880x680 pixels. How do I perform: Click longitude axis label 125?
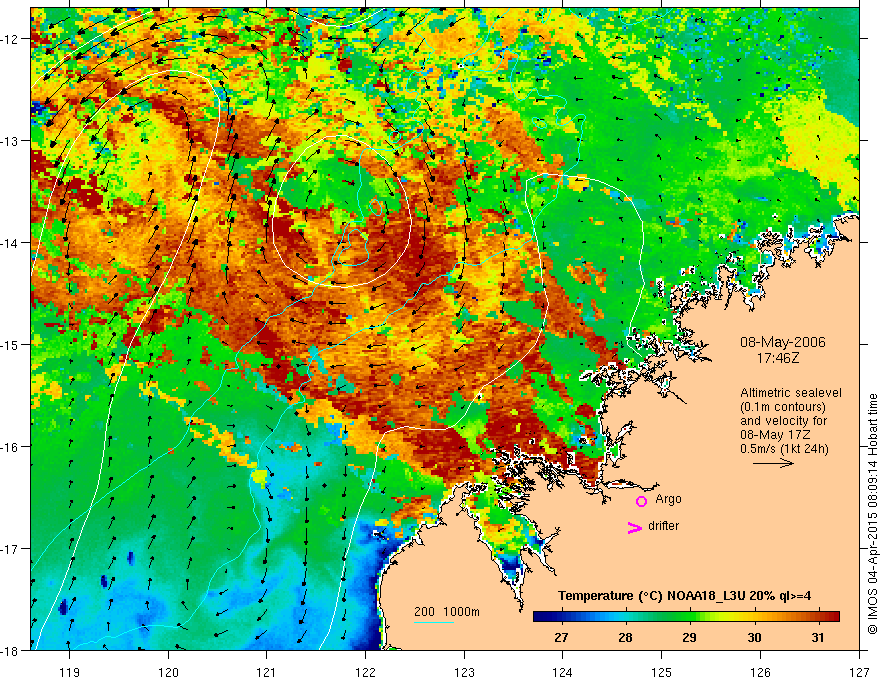tap(662, 672)
